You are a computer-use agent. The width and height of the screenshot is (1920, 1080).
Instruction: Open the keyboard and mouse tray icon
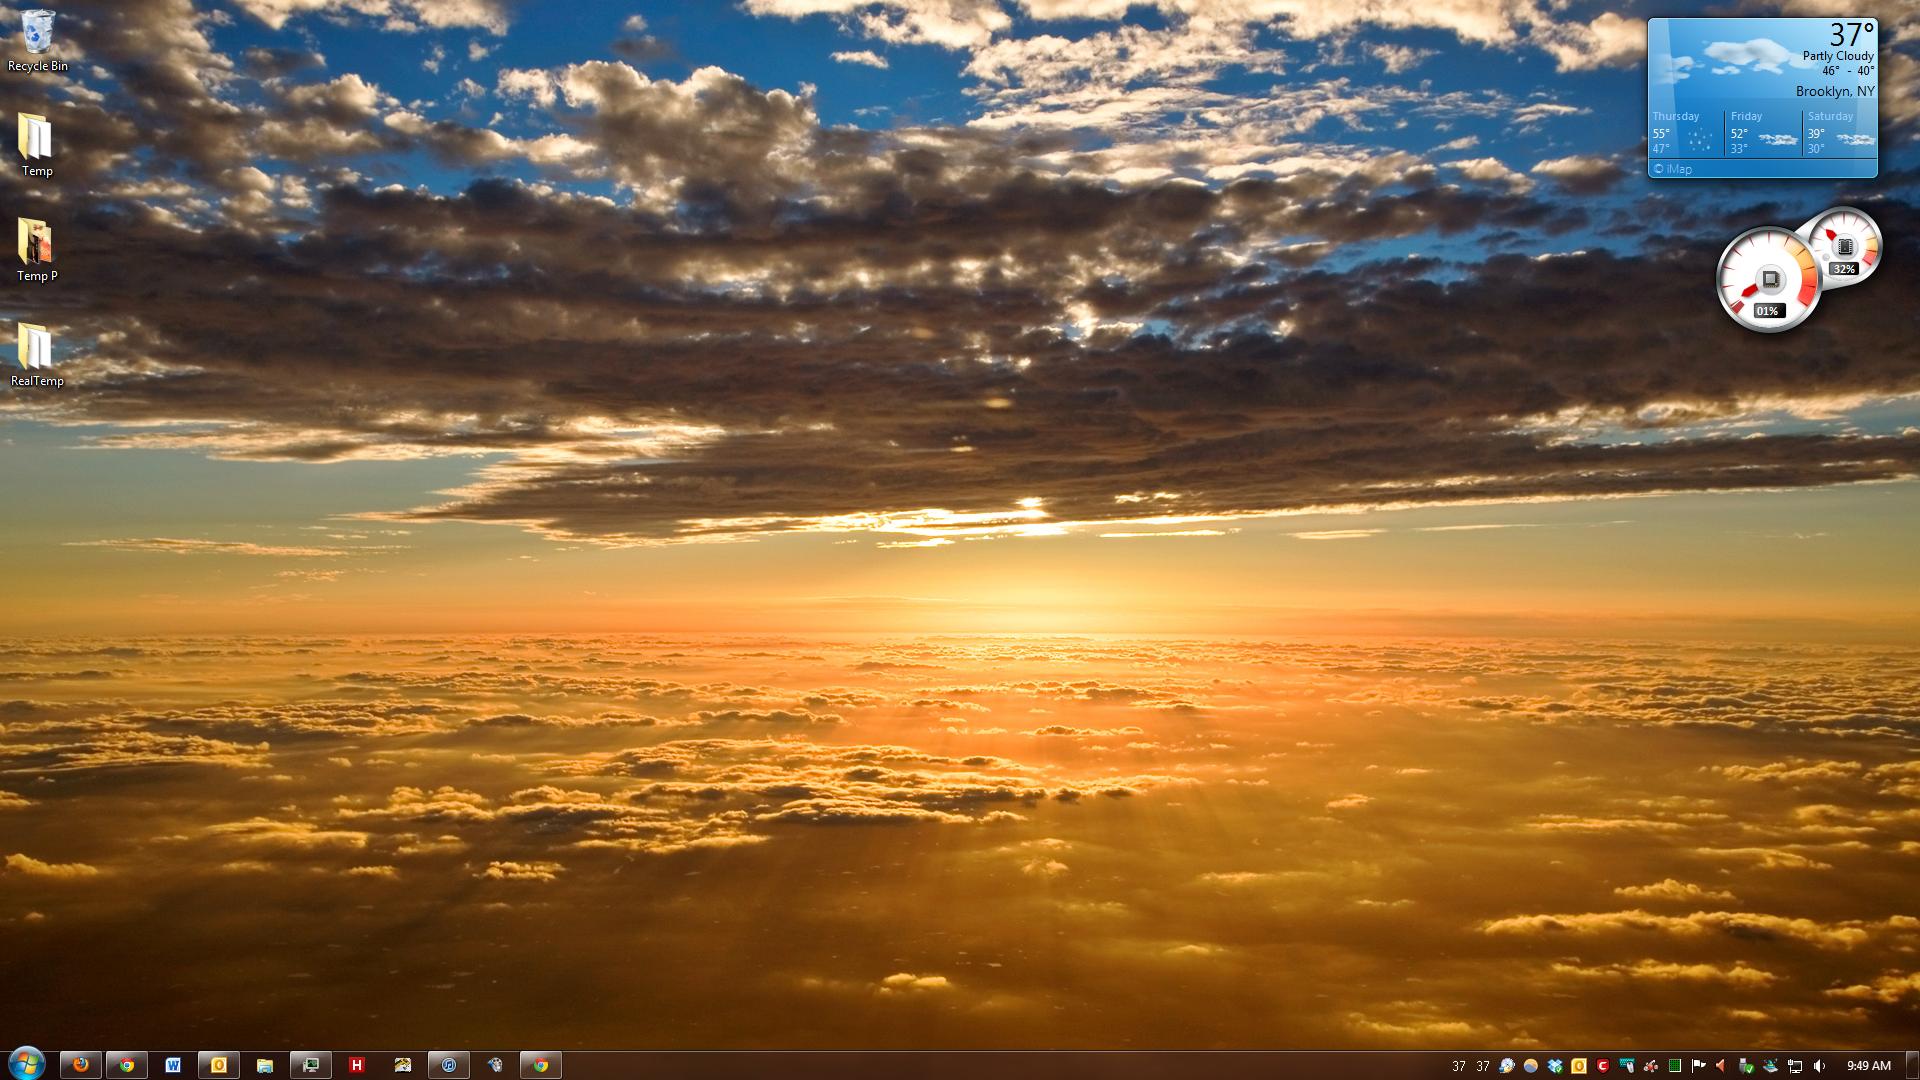(1627, 1066)
